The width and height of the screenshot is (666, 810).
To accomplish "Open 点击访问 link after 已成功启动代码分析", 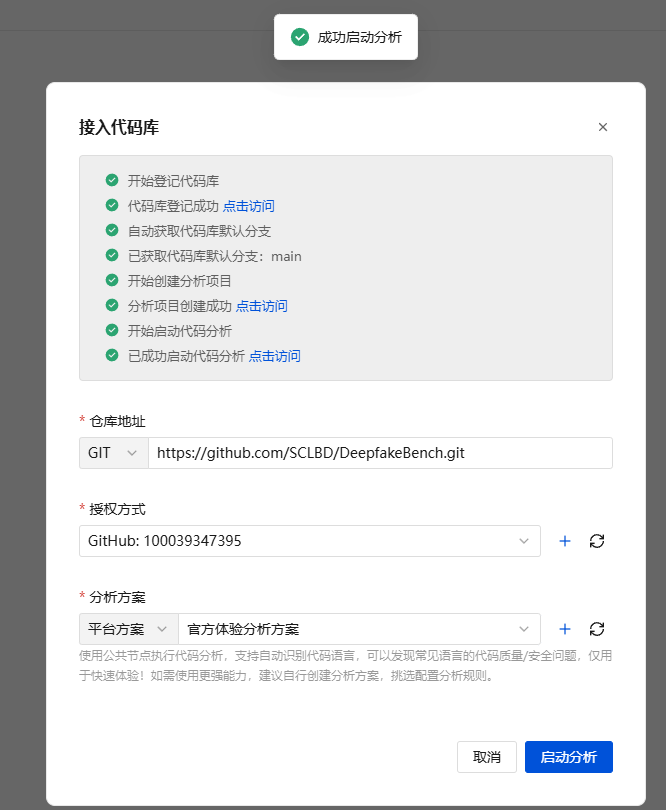I will tap(274, 356).
